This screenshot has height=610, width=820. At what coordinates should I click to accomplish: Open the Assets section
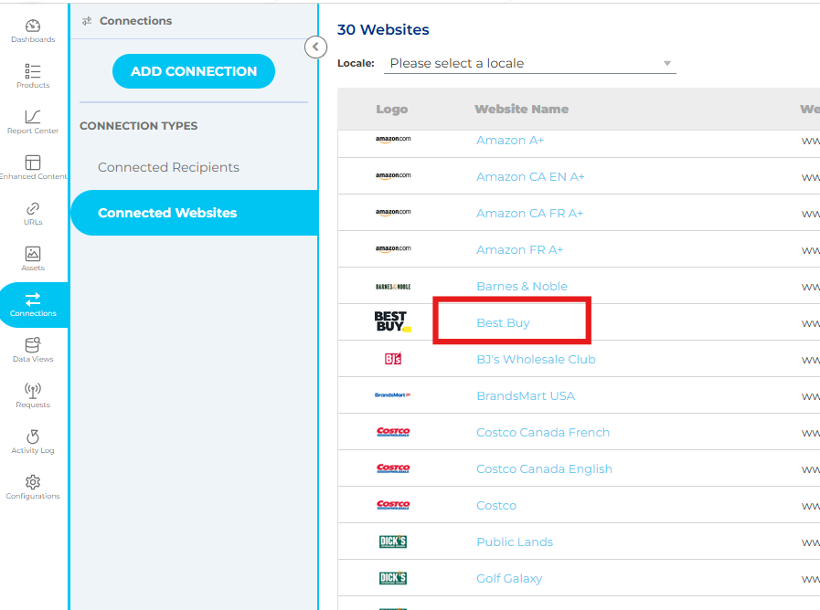[32, 259]
